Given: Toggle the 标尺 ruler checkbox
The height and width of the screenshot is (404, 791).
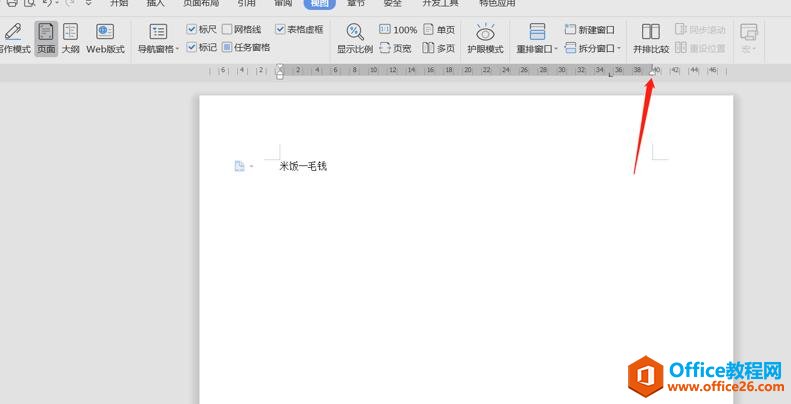Looking at the screenshot, I should pyautogui.click(x=193, y=30).
